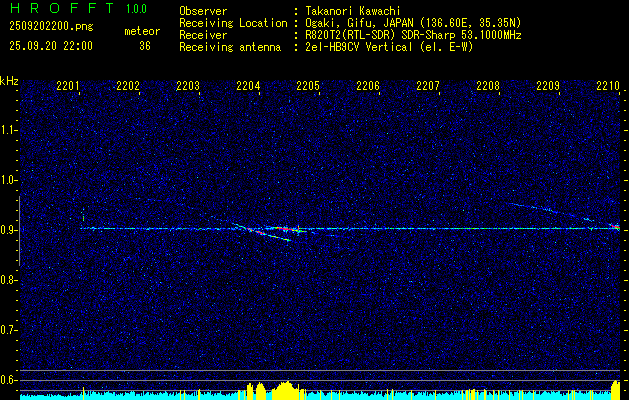Screen dimensions: 629x400
Task: Click the observer name Takanori Kawachi
Action: click(353, 11)
